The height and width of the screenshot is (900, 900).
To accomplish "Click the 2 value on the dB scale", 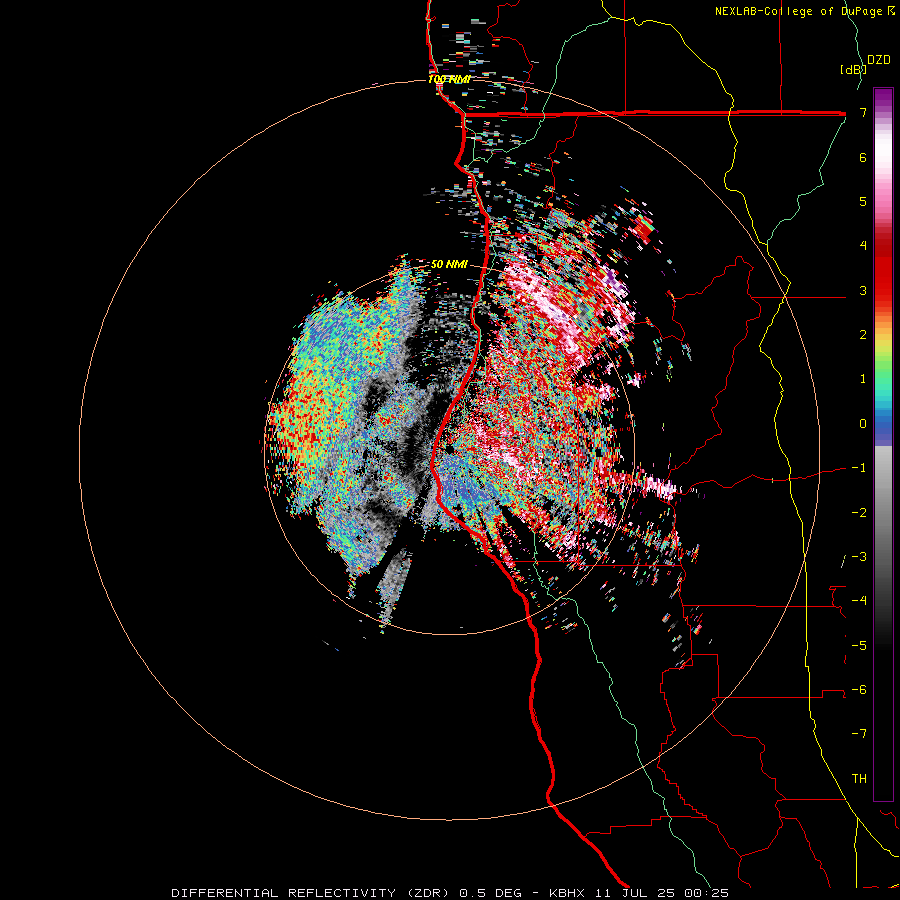I will 863,335.
